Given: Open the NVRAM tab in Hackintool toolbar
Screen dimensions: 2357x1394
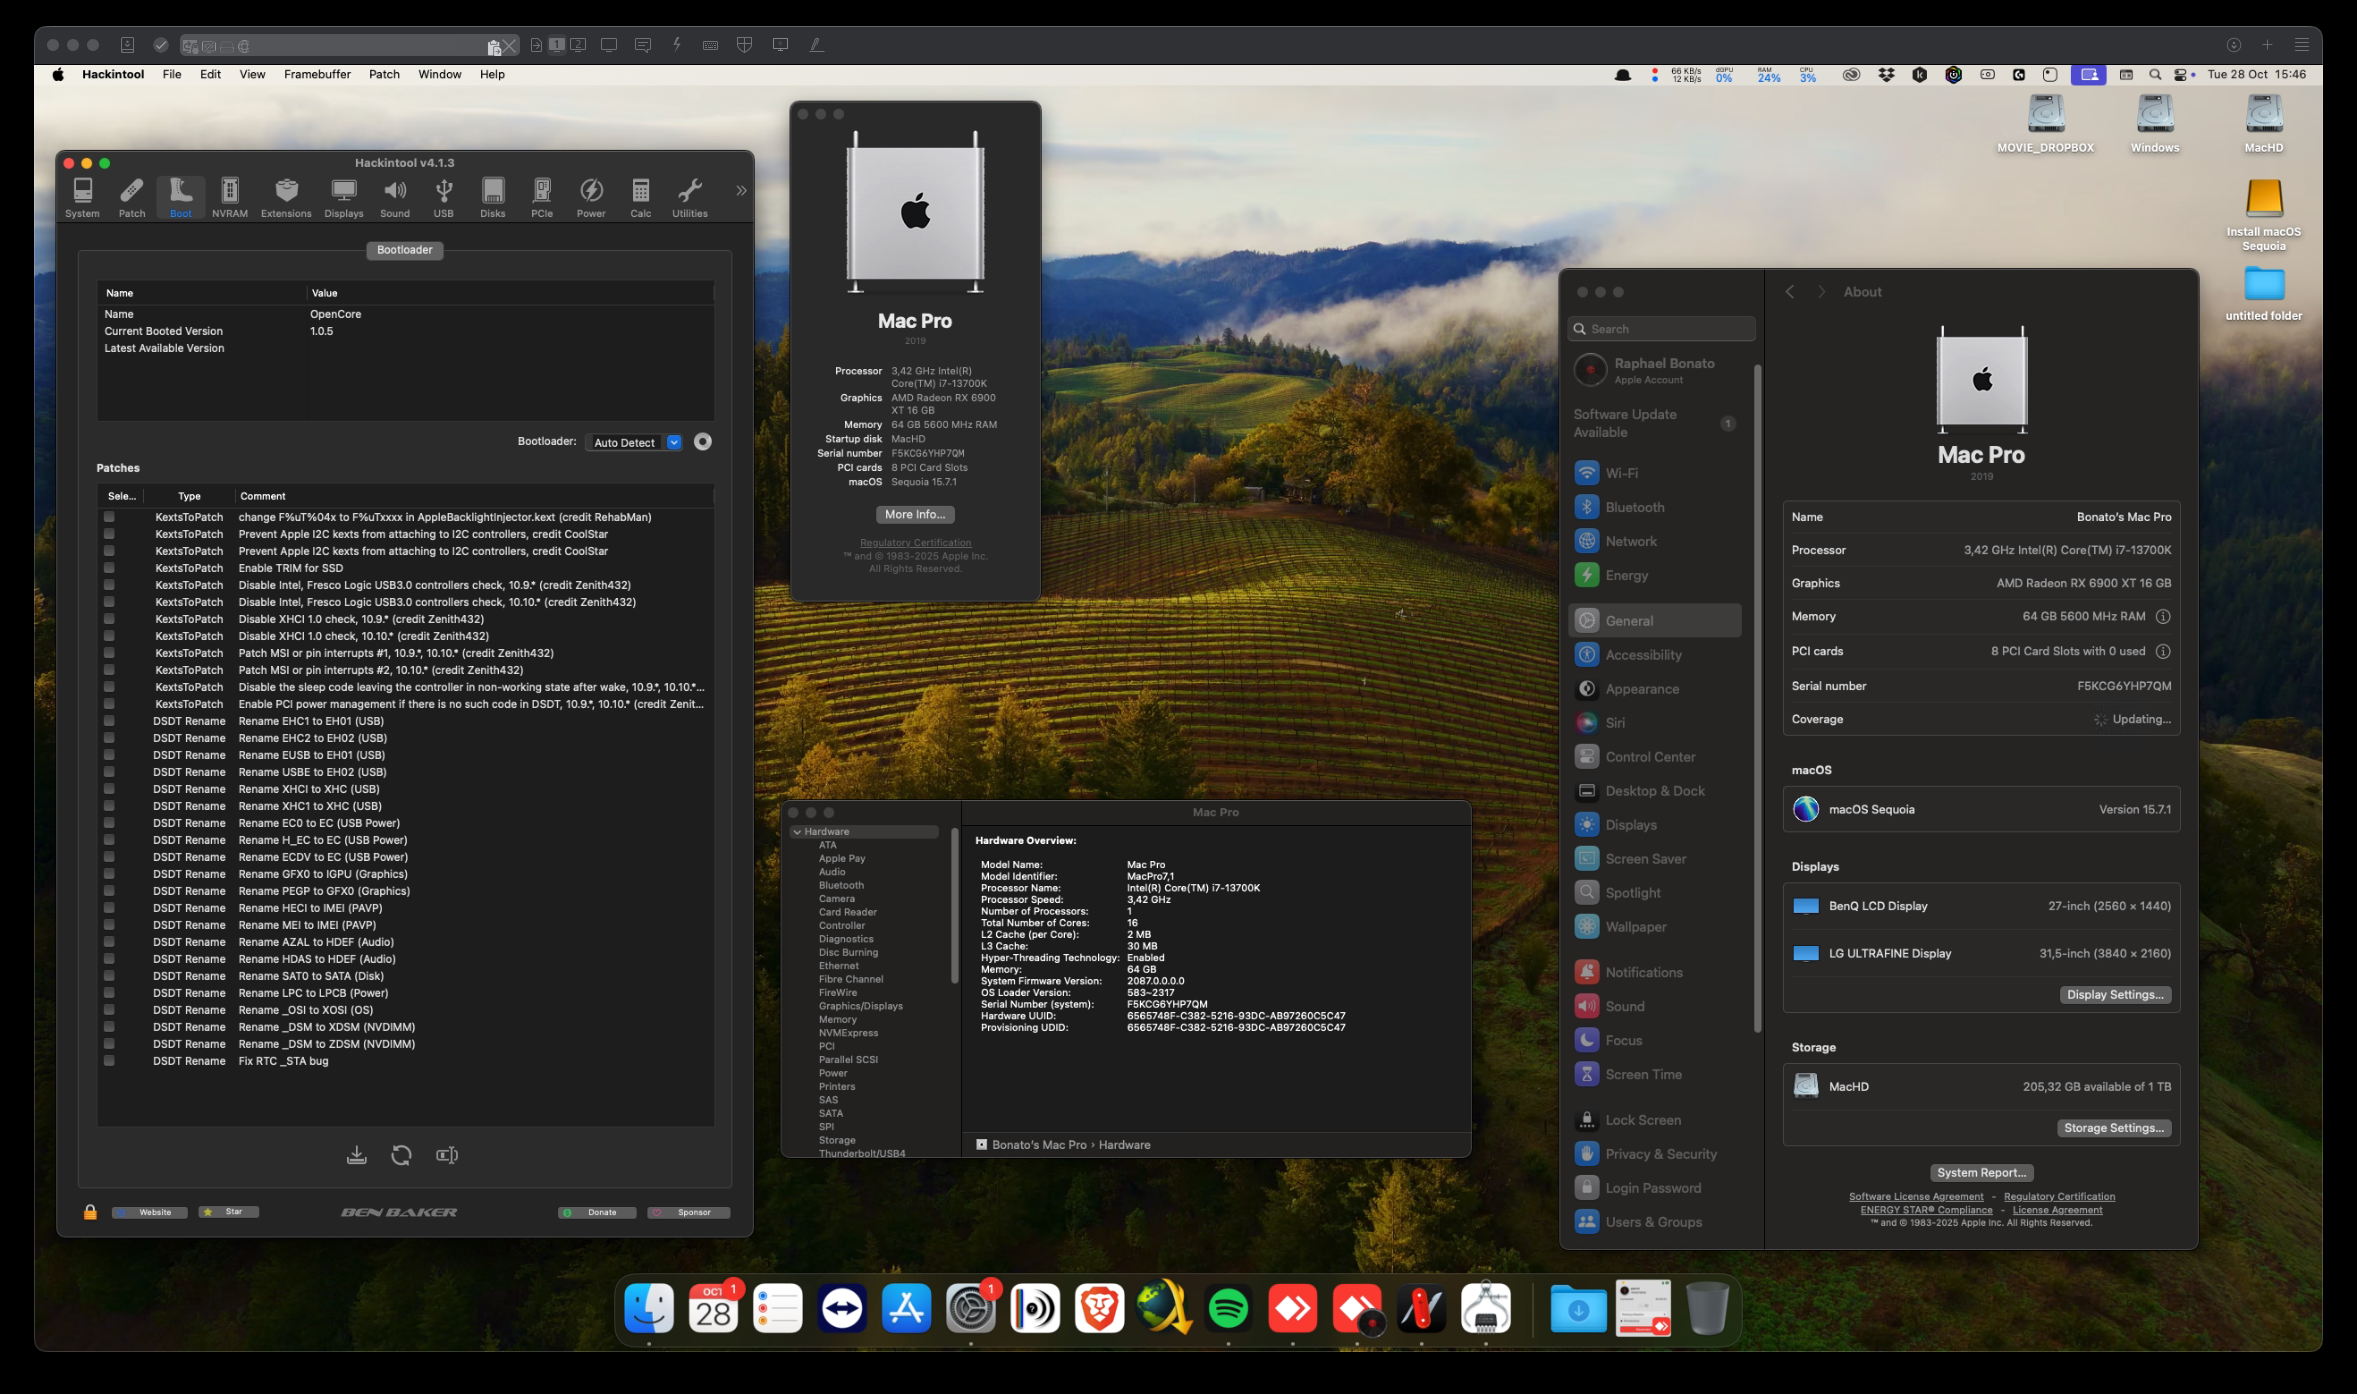Looking at the screenshot, I should pos(229,197).
